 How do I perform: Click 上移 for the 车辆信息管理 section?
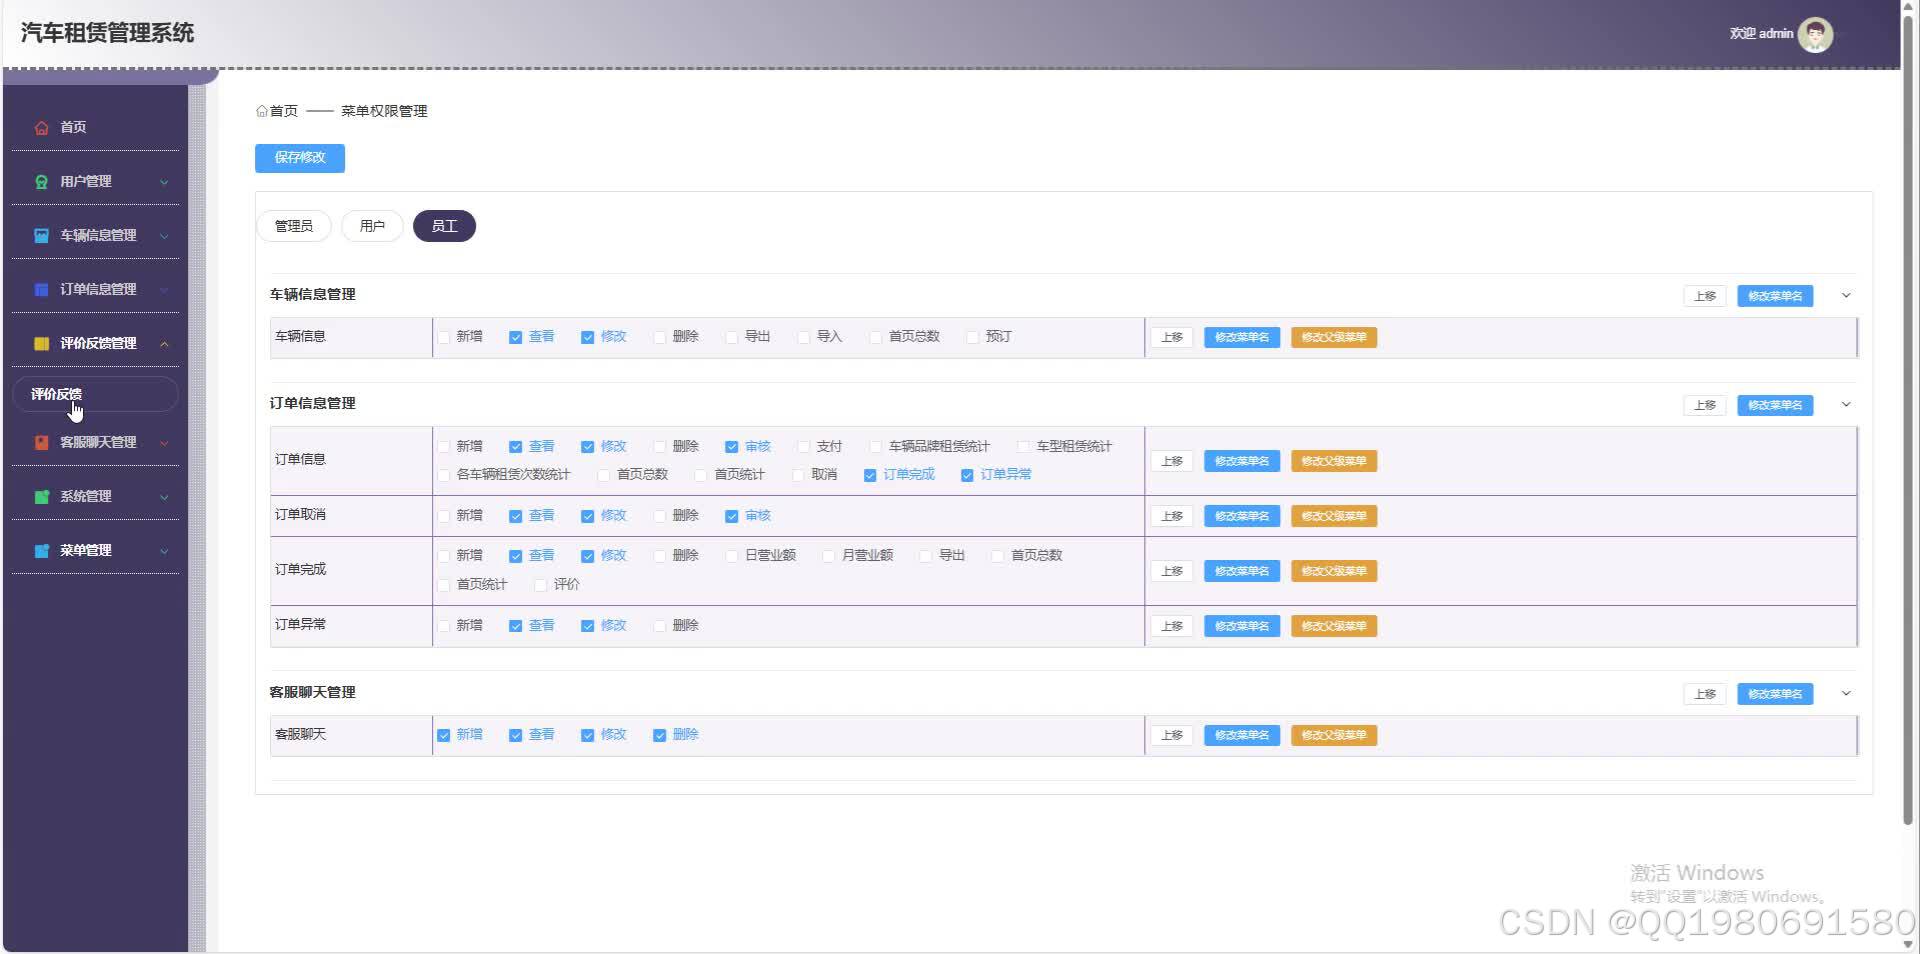(x=1705, y=296)
